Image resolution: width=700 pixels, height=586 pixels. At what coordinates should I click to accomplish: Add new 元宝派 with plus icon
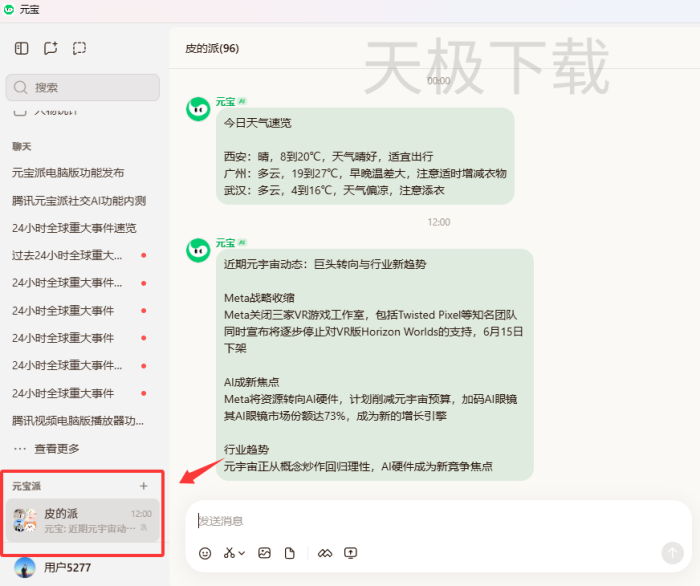coord(143,486)
